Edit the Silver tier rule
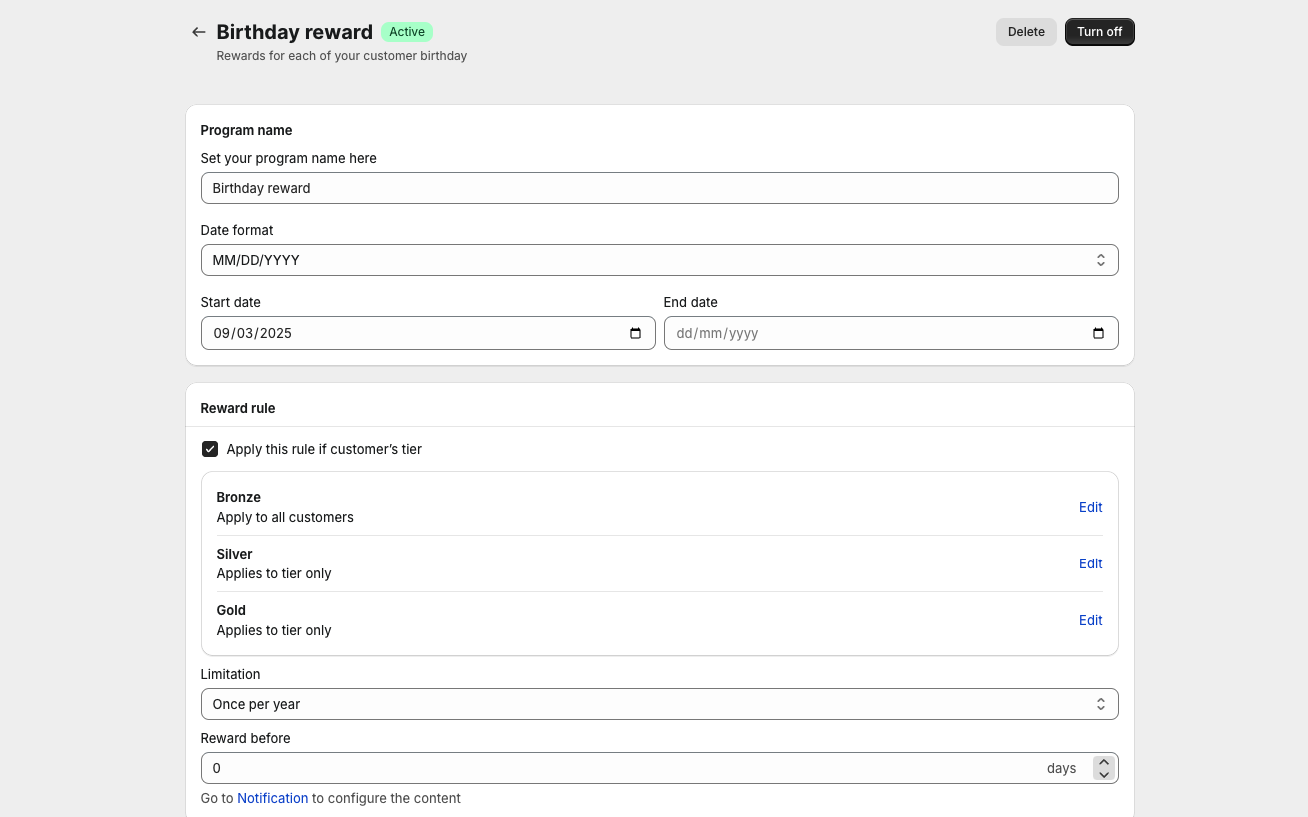 click(1090, 563)
